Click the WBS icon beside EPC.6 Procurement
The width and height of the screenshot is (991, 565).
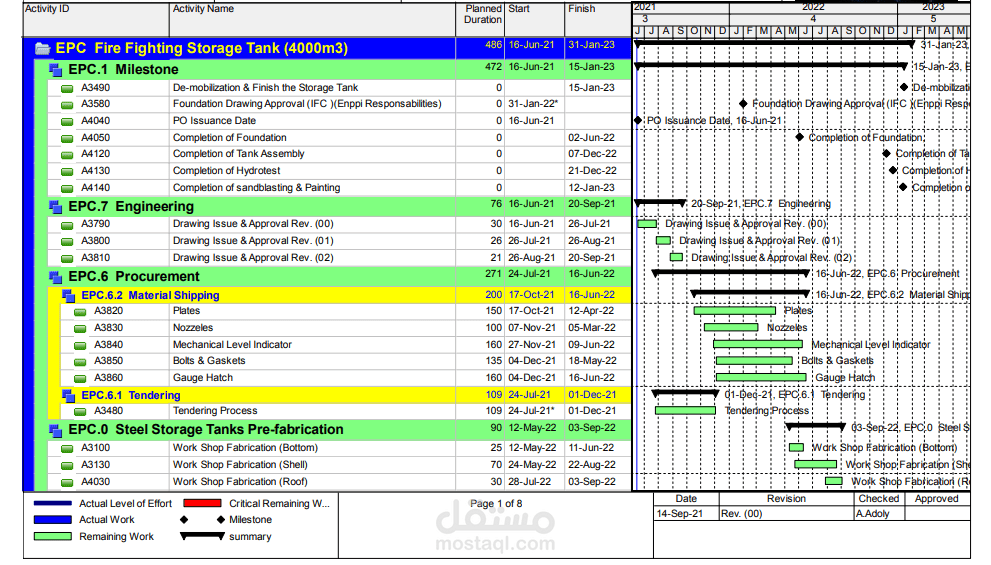[x=56, y=277]
